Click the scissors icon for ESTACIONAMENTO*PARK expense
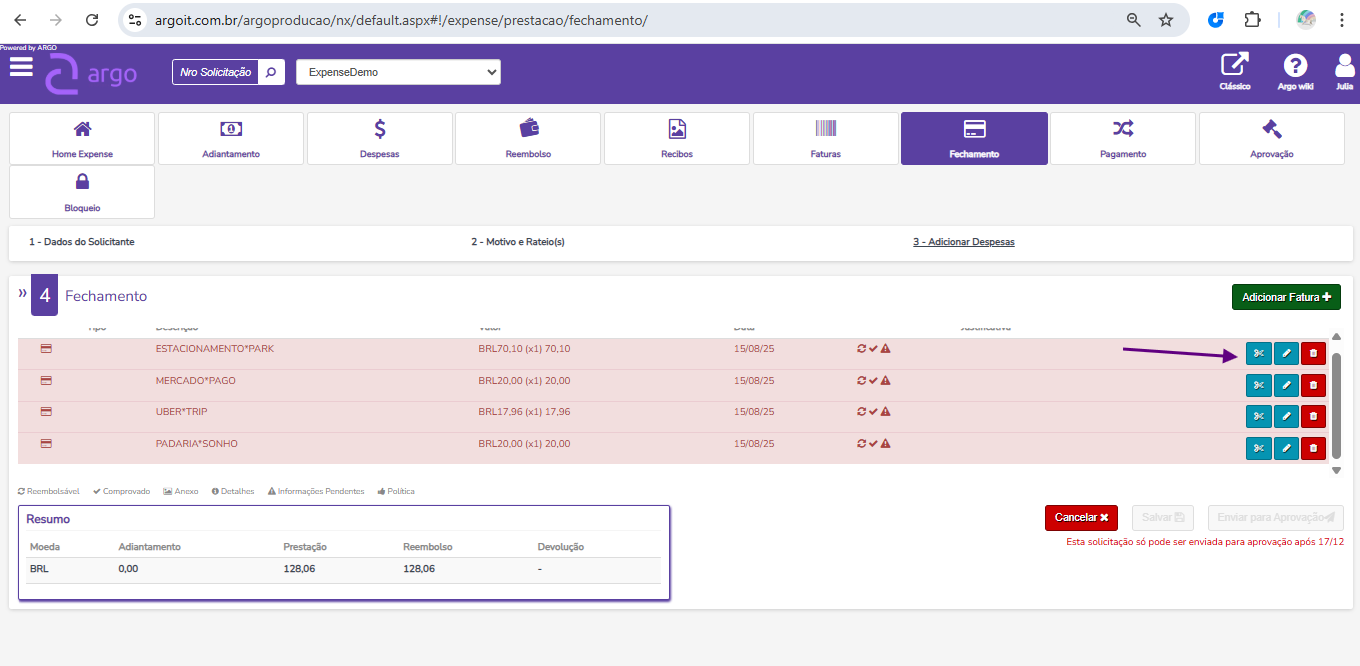 click(x=1258, y=353)
